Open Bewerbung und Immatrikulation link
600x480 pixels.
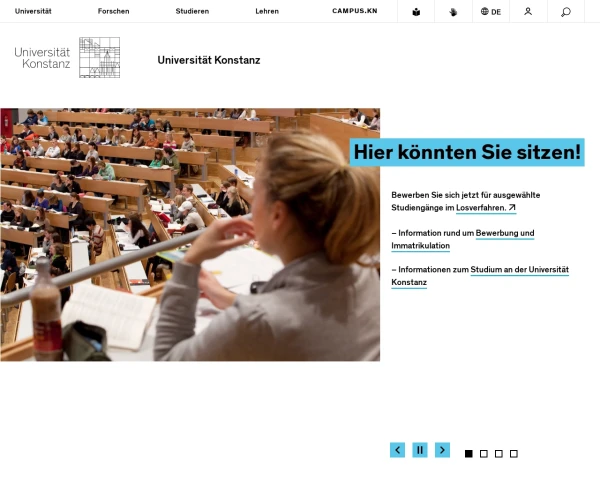click(x=505, y=233)
